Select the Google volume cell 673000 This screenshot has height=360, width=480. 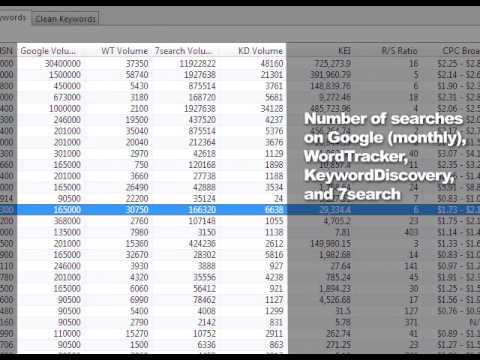pyautogui.click(x=67, y=97)
